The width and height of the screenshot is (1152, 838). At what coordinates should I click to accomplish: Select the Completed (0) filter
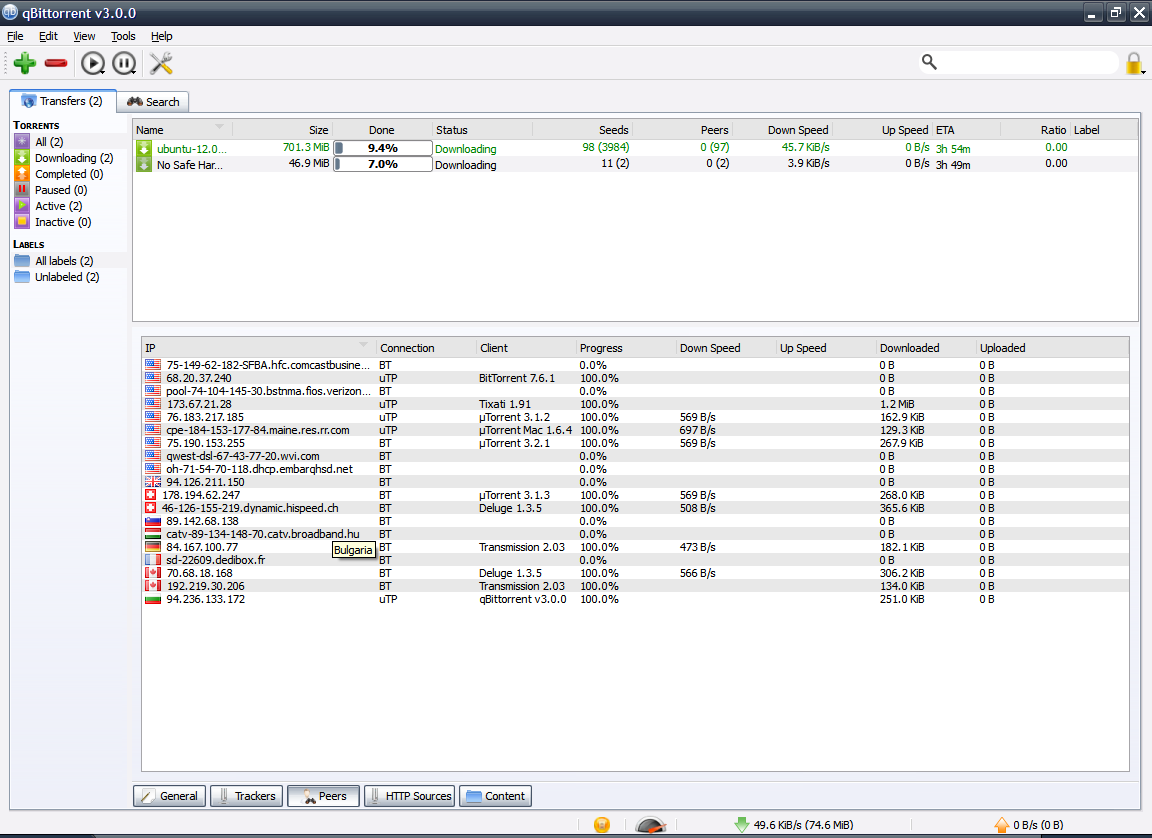(x=69, y=174)
